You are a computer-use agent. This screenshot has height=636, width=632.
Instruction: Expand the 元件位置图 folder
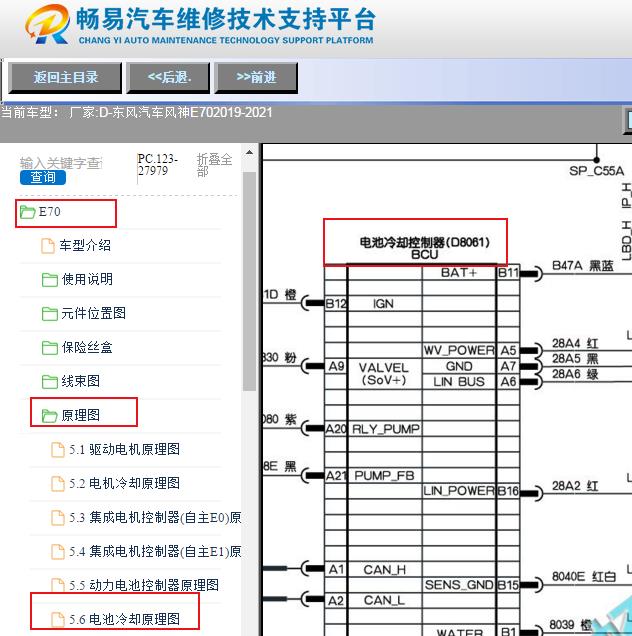pyautogui.click(x=93, y=313)
